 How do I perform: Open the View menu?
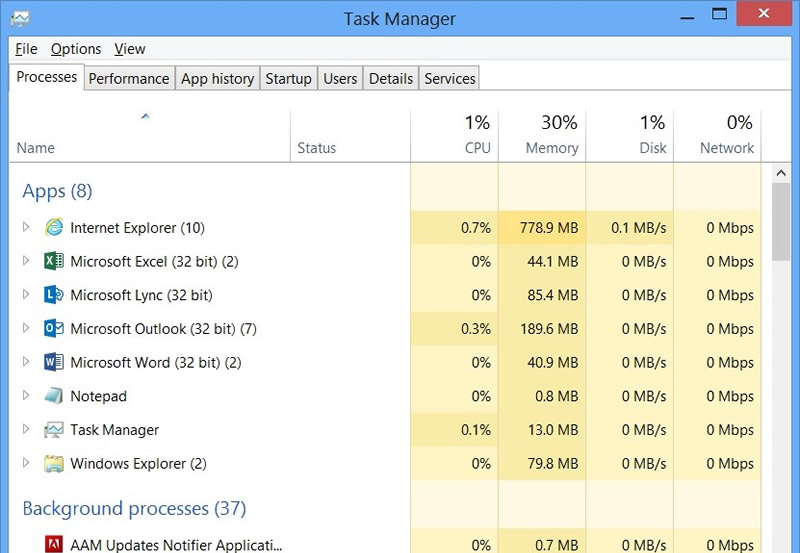pos(130,49)
